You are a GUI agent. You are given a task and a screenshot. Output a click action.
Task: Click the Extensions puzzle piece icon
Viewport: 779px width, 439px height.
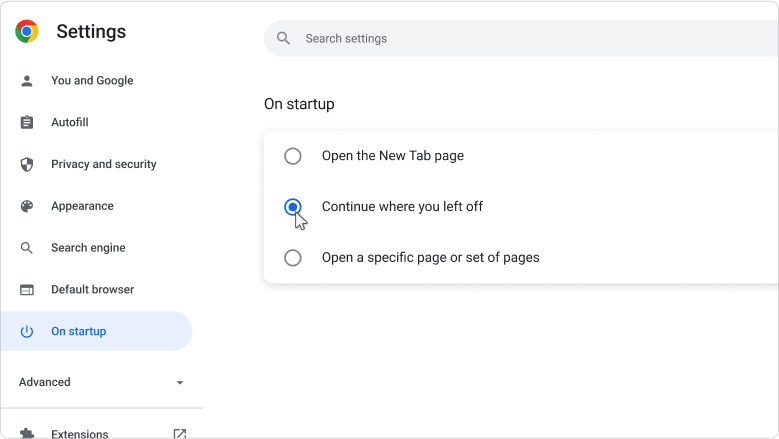27,434
